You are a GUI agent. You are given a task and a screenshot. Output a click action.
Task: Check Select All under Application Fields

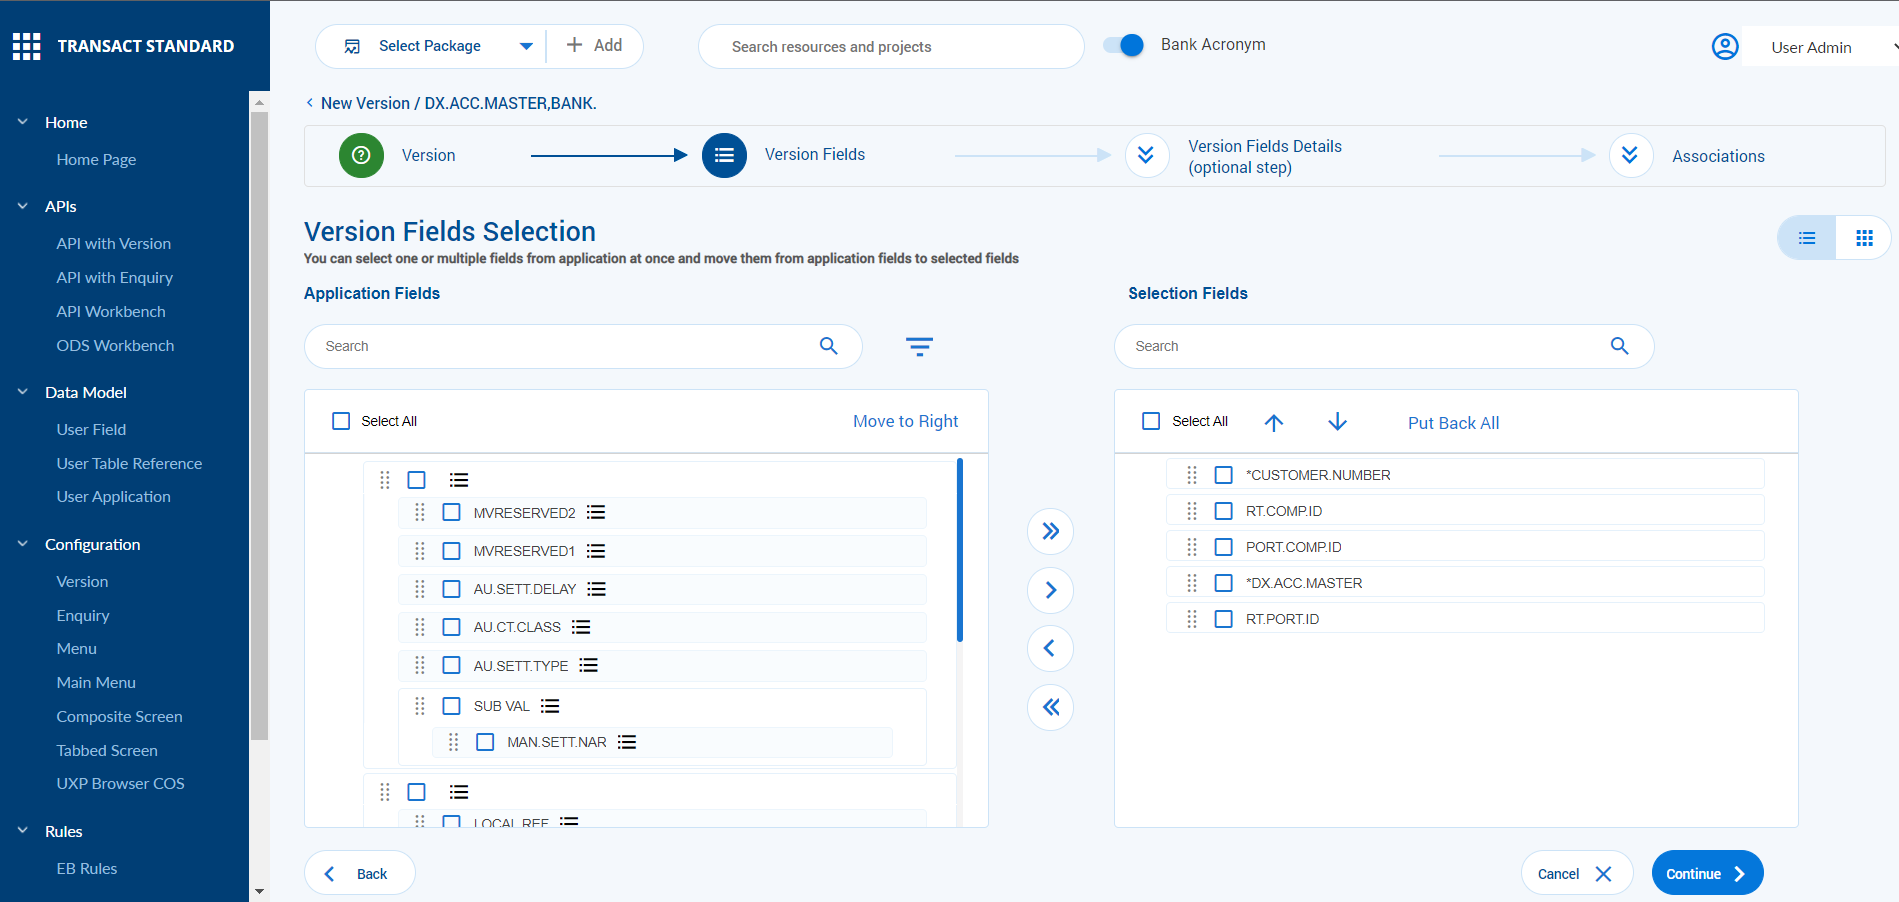pos(342,421)
